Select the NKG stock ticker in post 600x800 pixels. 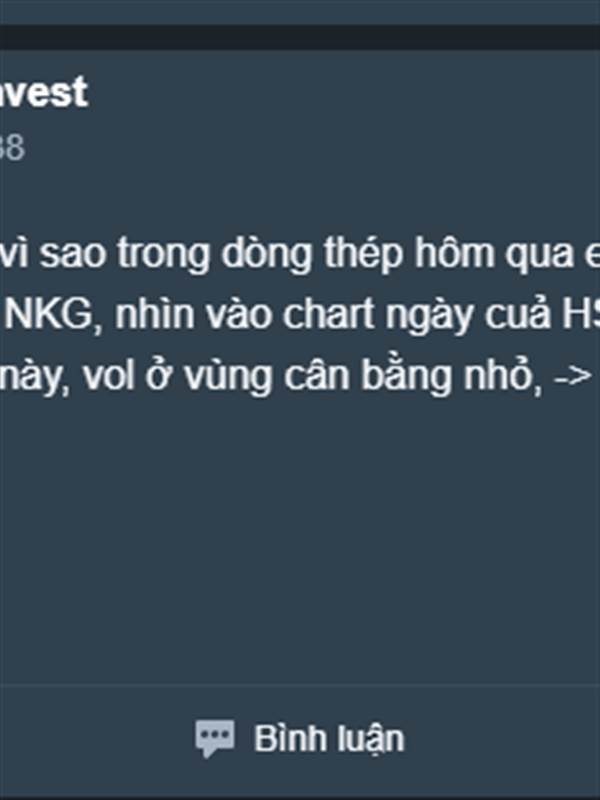click(51, 314)
